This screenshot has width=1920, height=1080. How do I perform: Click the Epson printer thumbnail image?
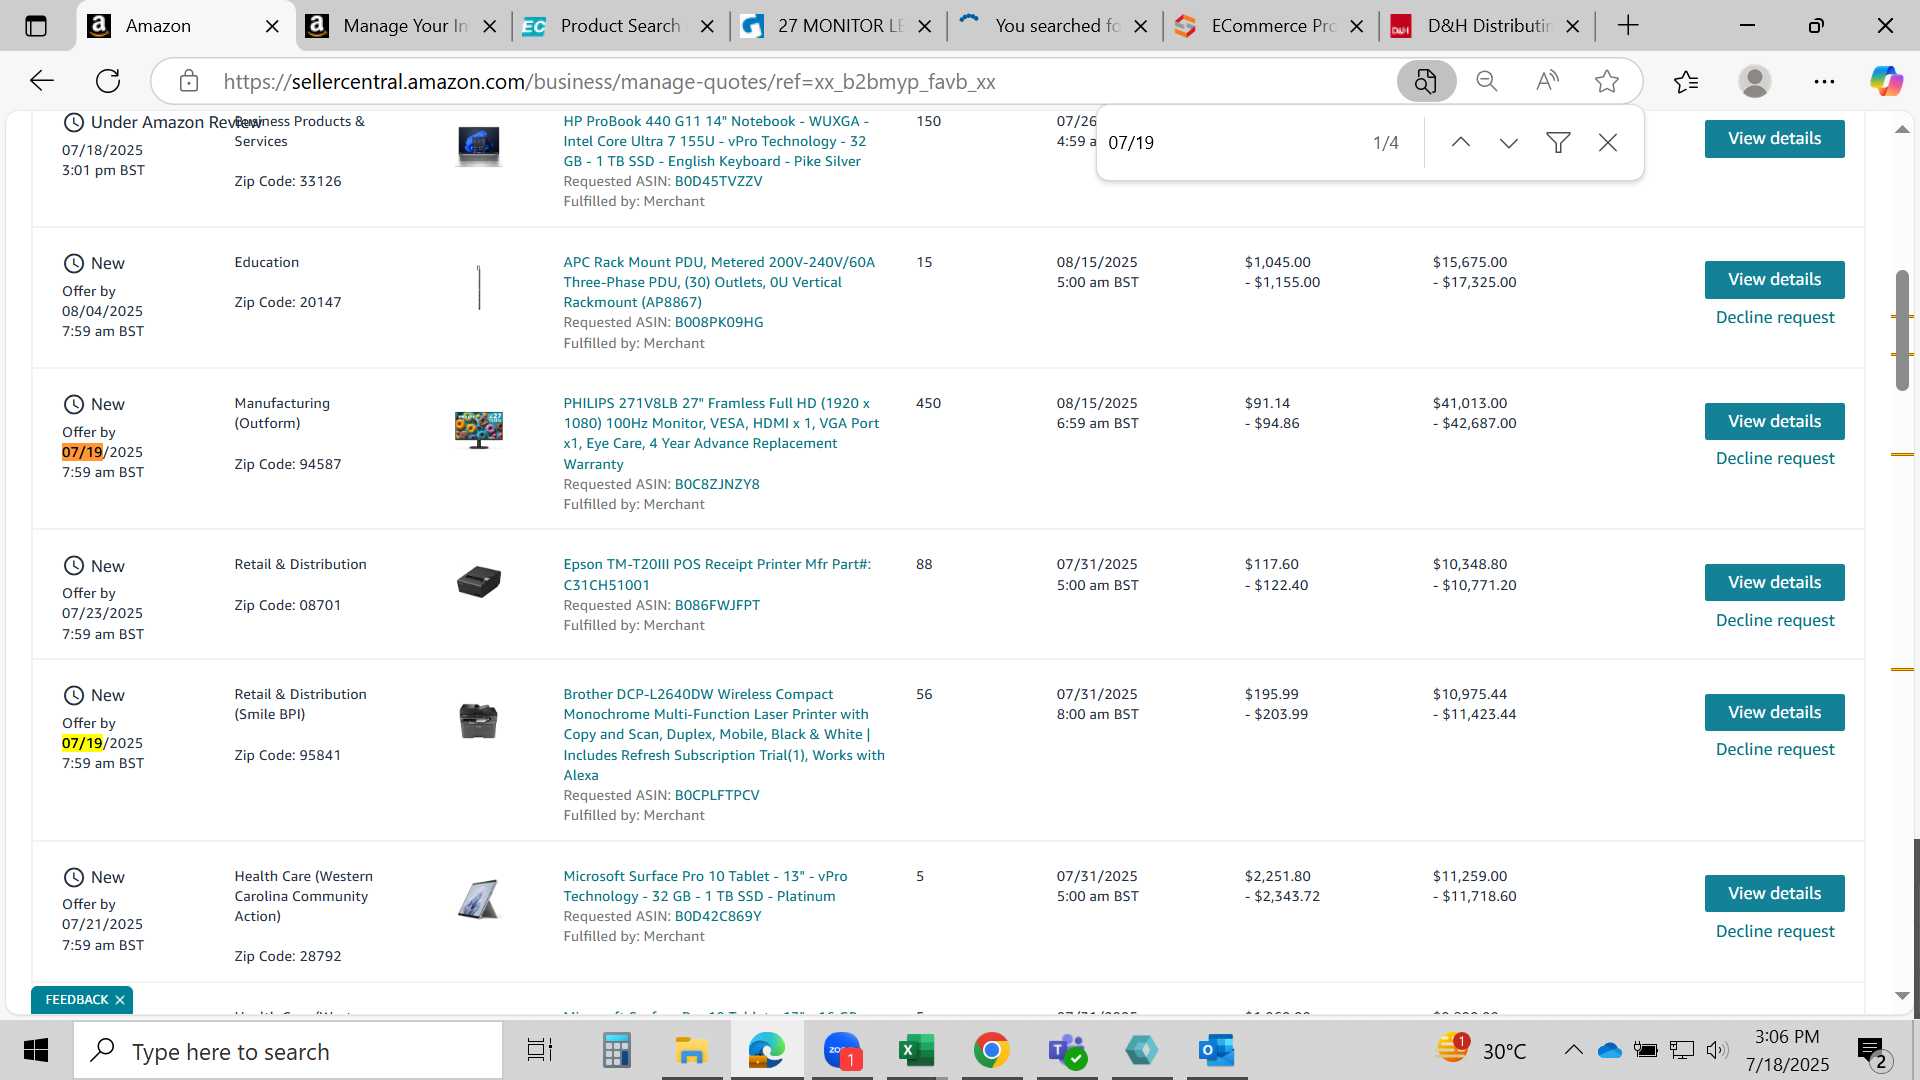pos(479,581)
